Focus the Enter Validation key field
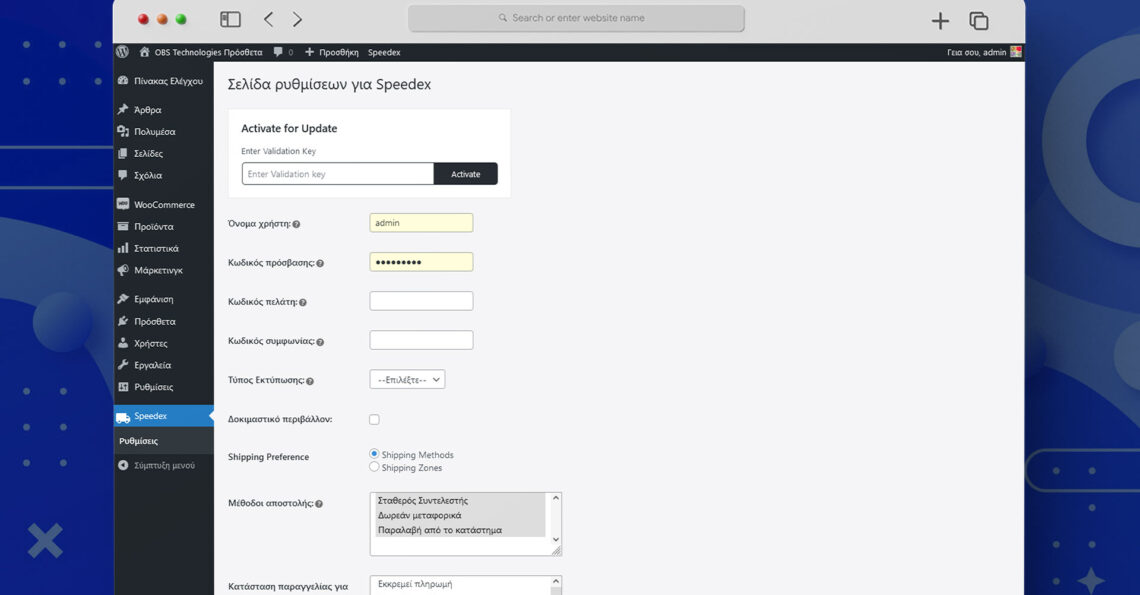Screen dimensions: 1140x595 pos(337,174)
